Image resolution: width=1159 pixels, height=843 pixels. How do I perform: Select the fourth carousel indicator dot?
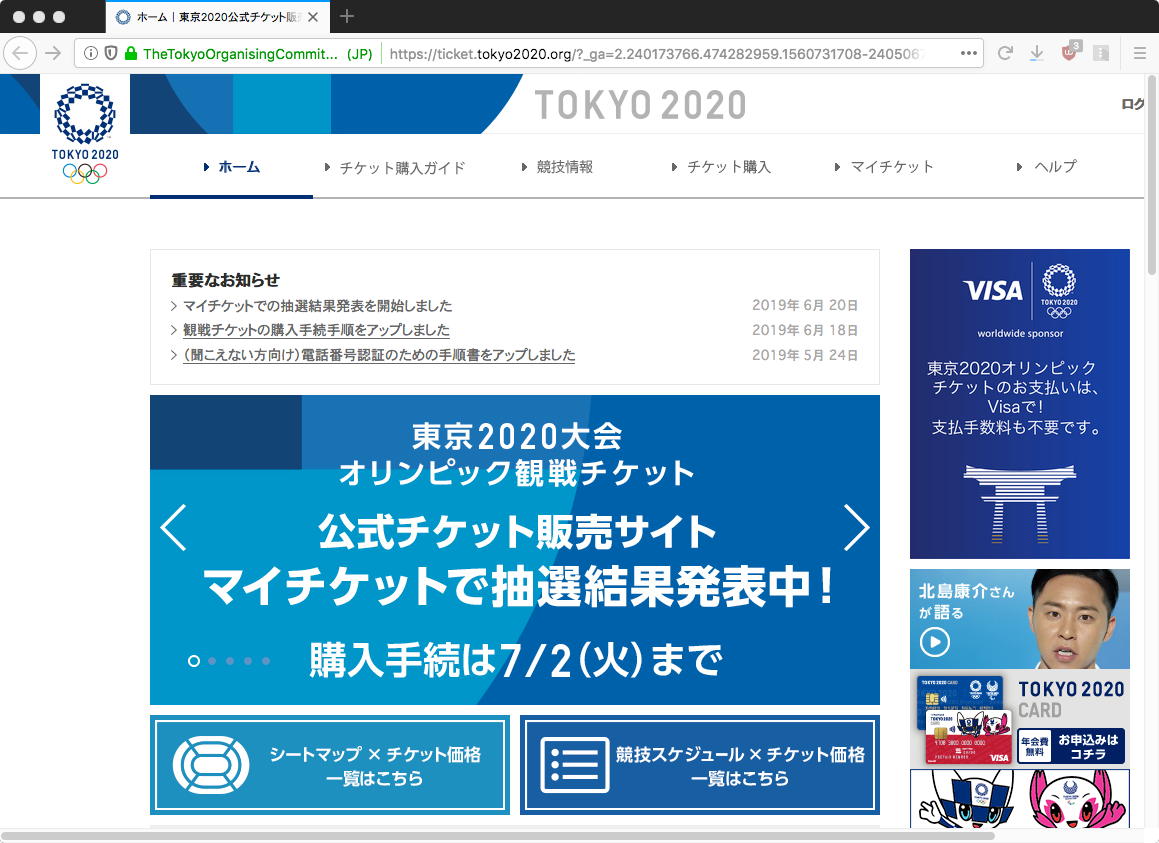(x=248, y=661)
